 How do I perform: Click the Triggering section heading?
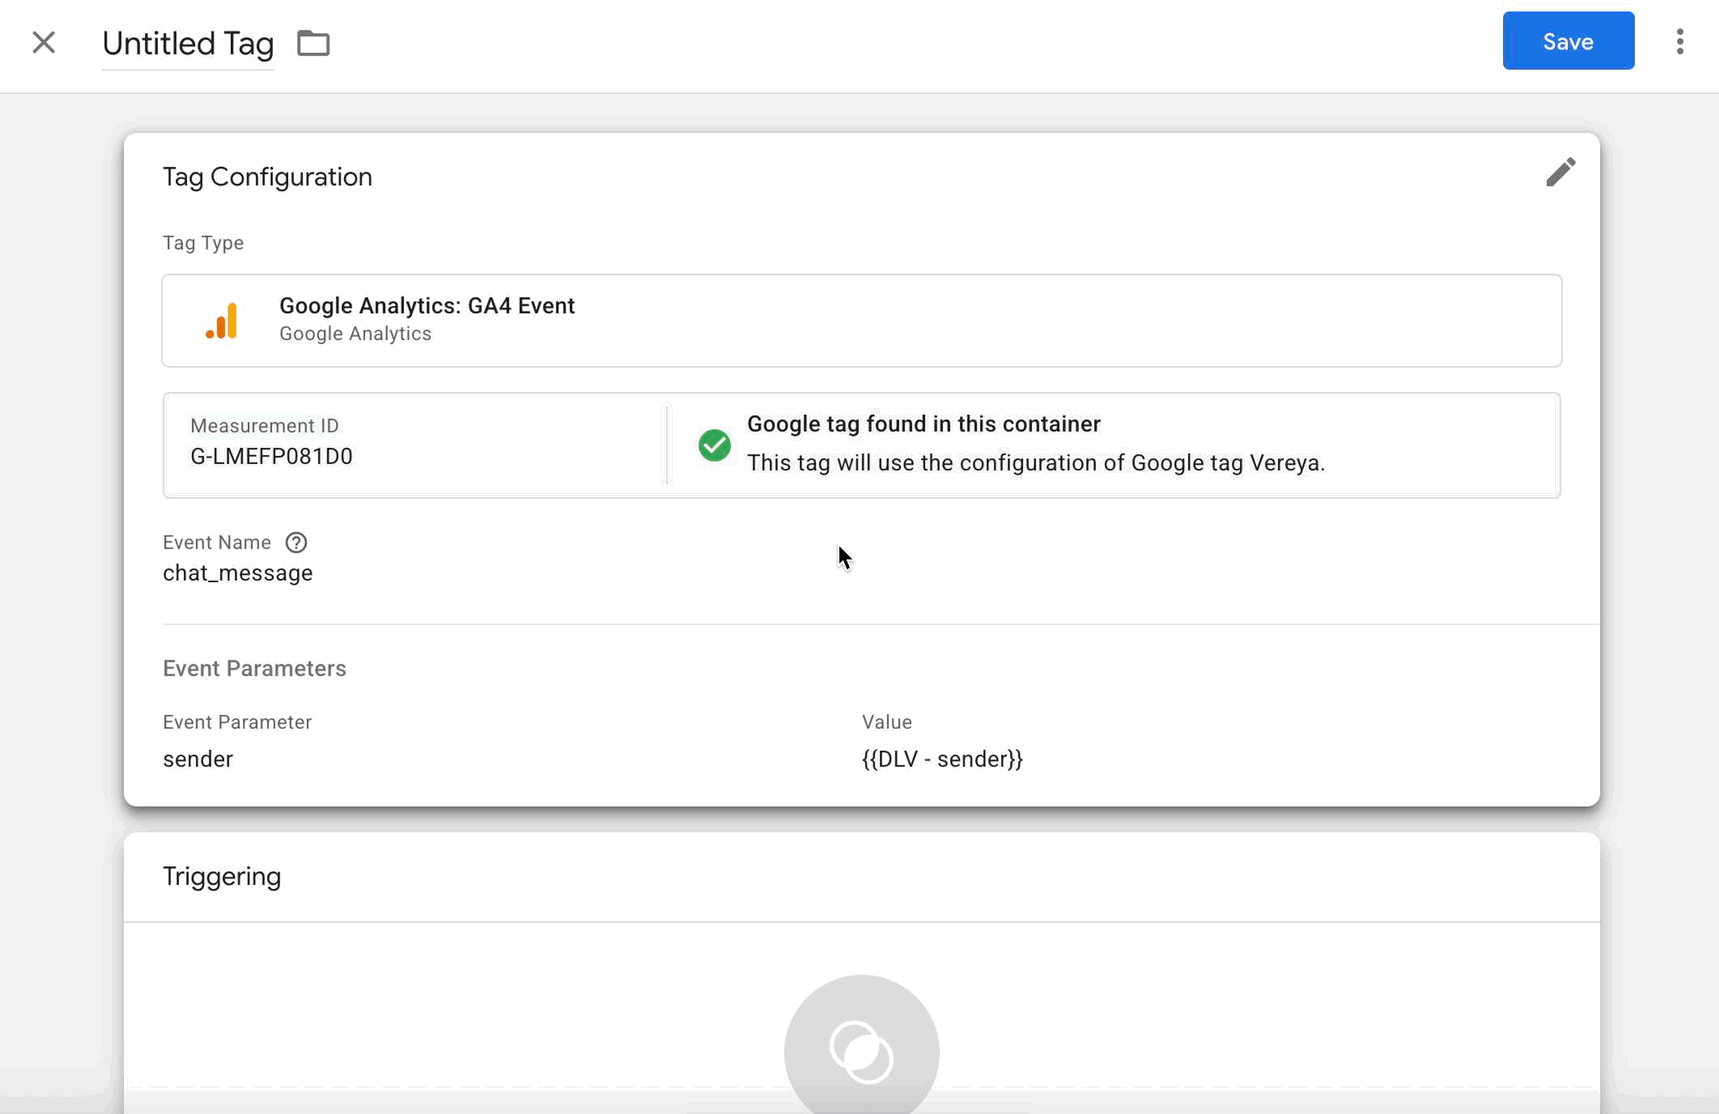coord(222,876)
